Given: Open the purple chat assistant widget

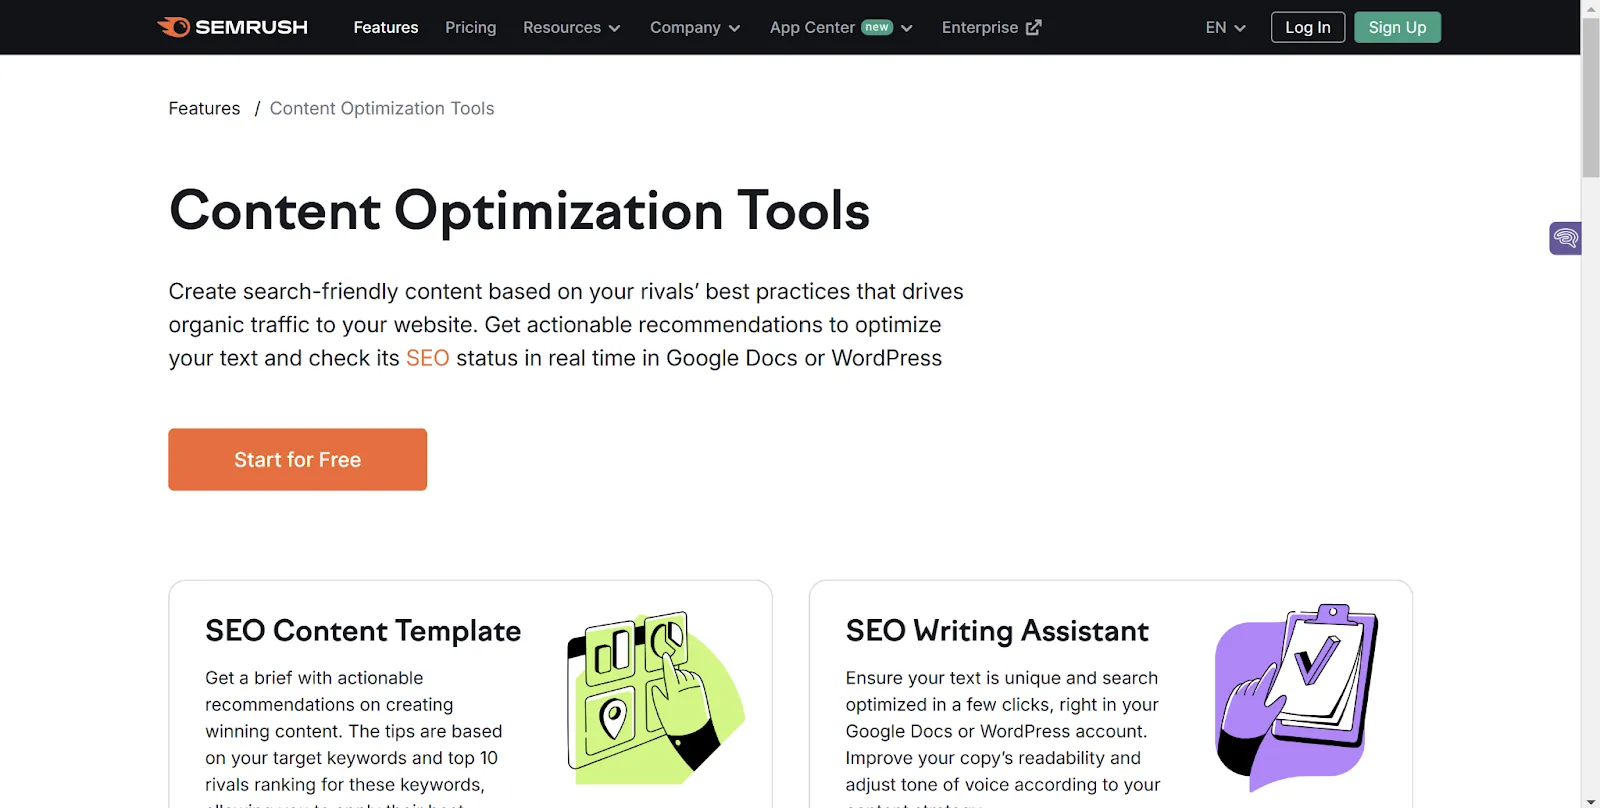Looking at the screenshot, I should click(x=1565, y=238).
